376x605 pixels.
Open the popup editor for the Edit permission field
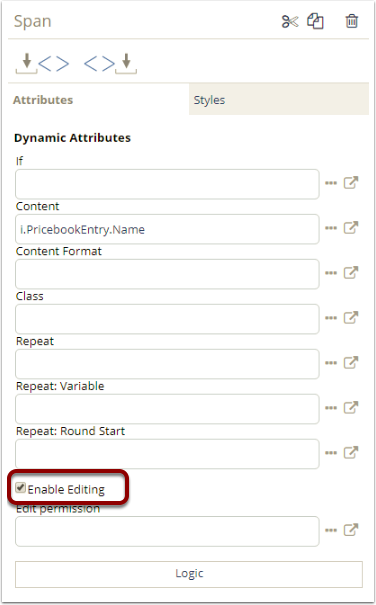[351, 530]
